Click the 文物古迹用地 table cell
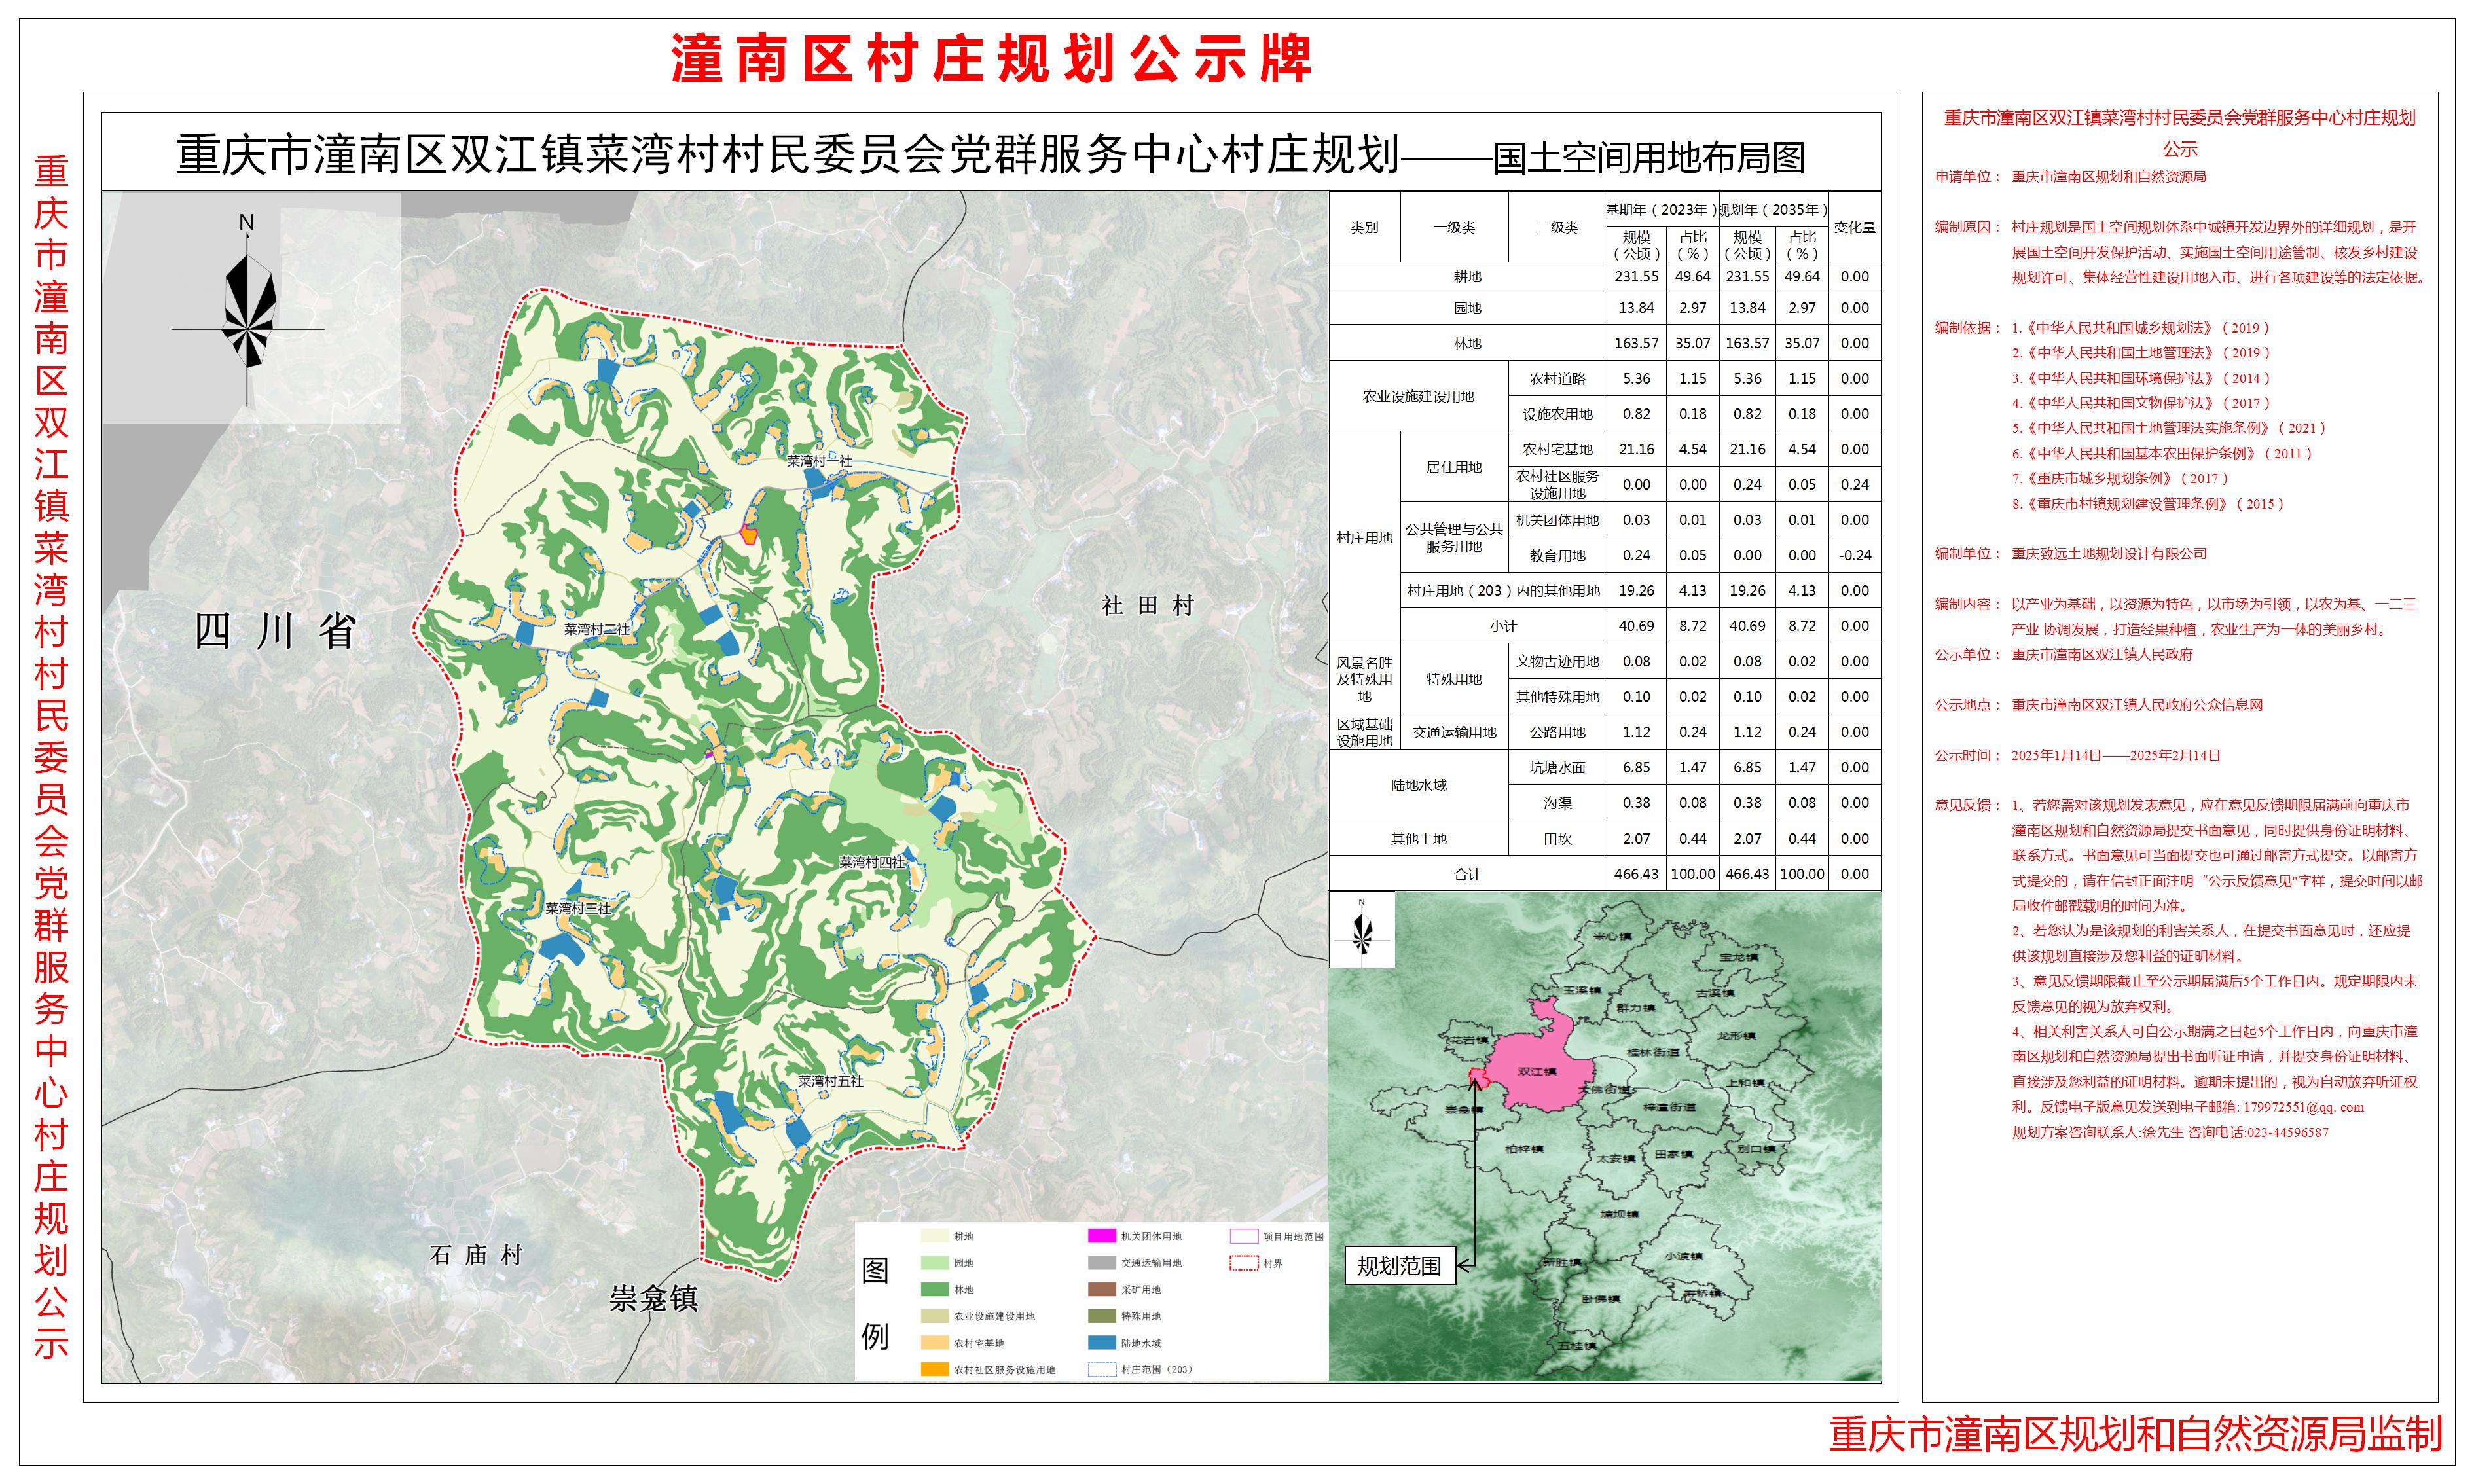The height and width of the screenshot is (1484, 2474). coord(1557,661)
